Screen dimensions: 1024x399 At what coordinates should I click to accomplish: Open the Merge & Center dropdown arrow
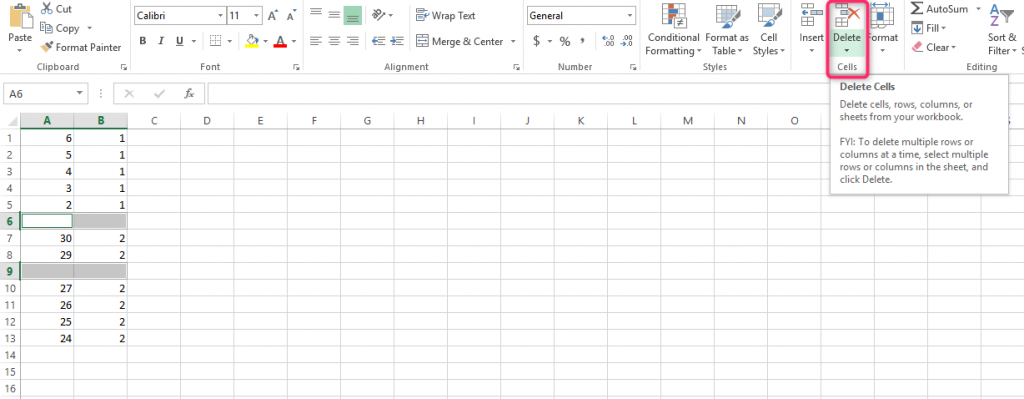click(513, 42)
